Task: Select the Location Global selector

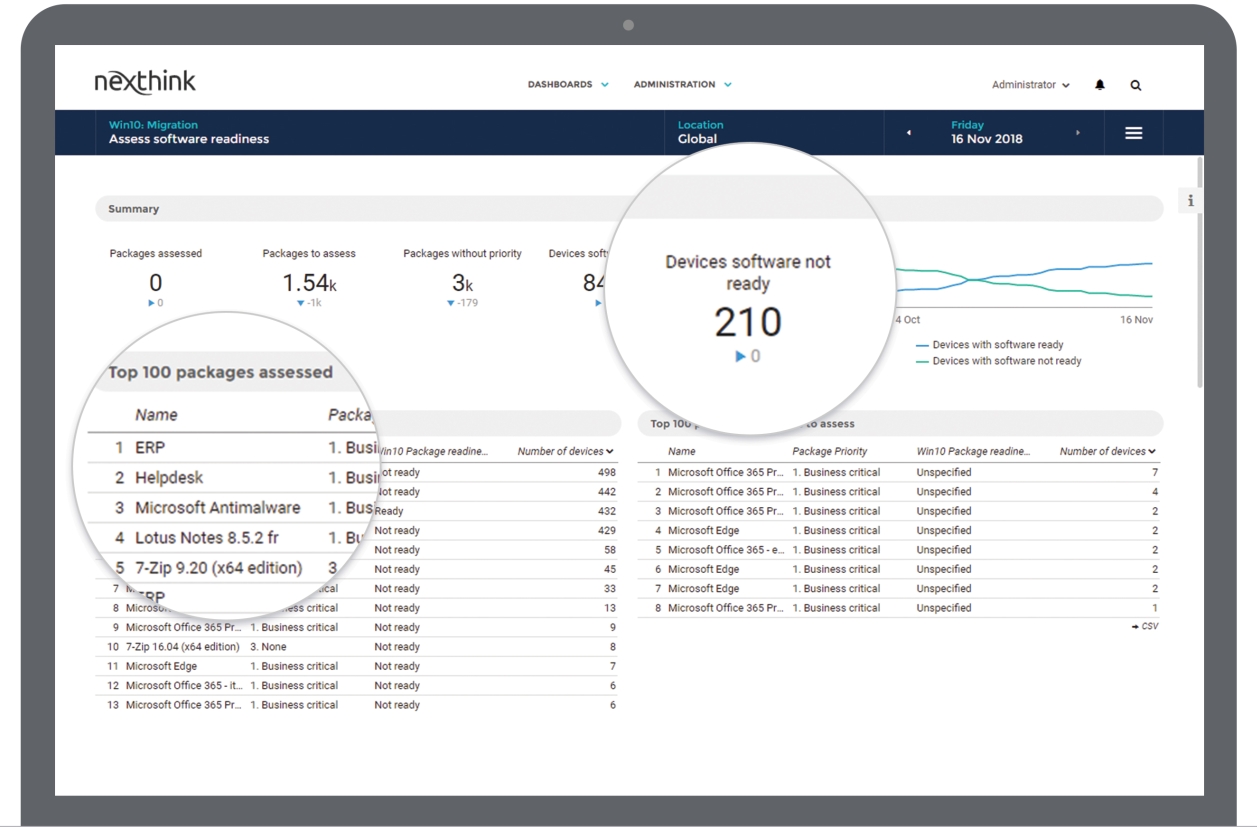Action: coord(700,132)
